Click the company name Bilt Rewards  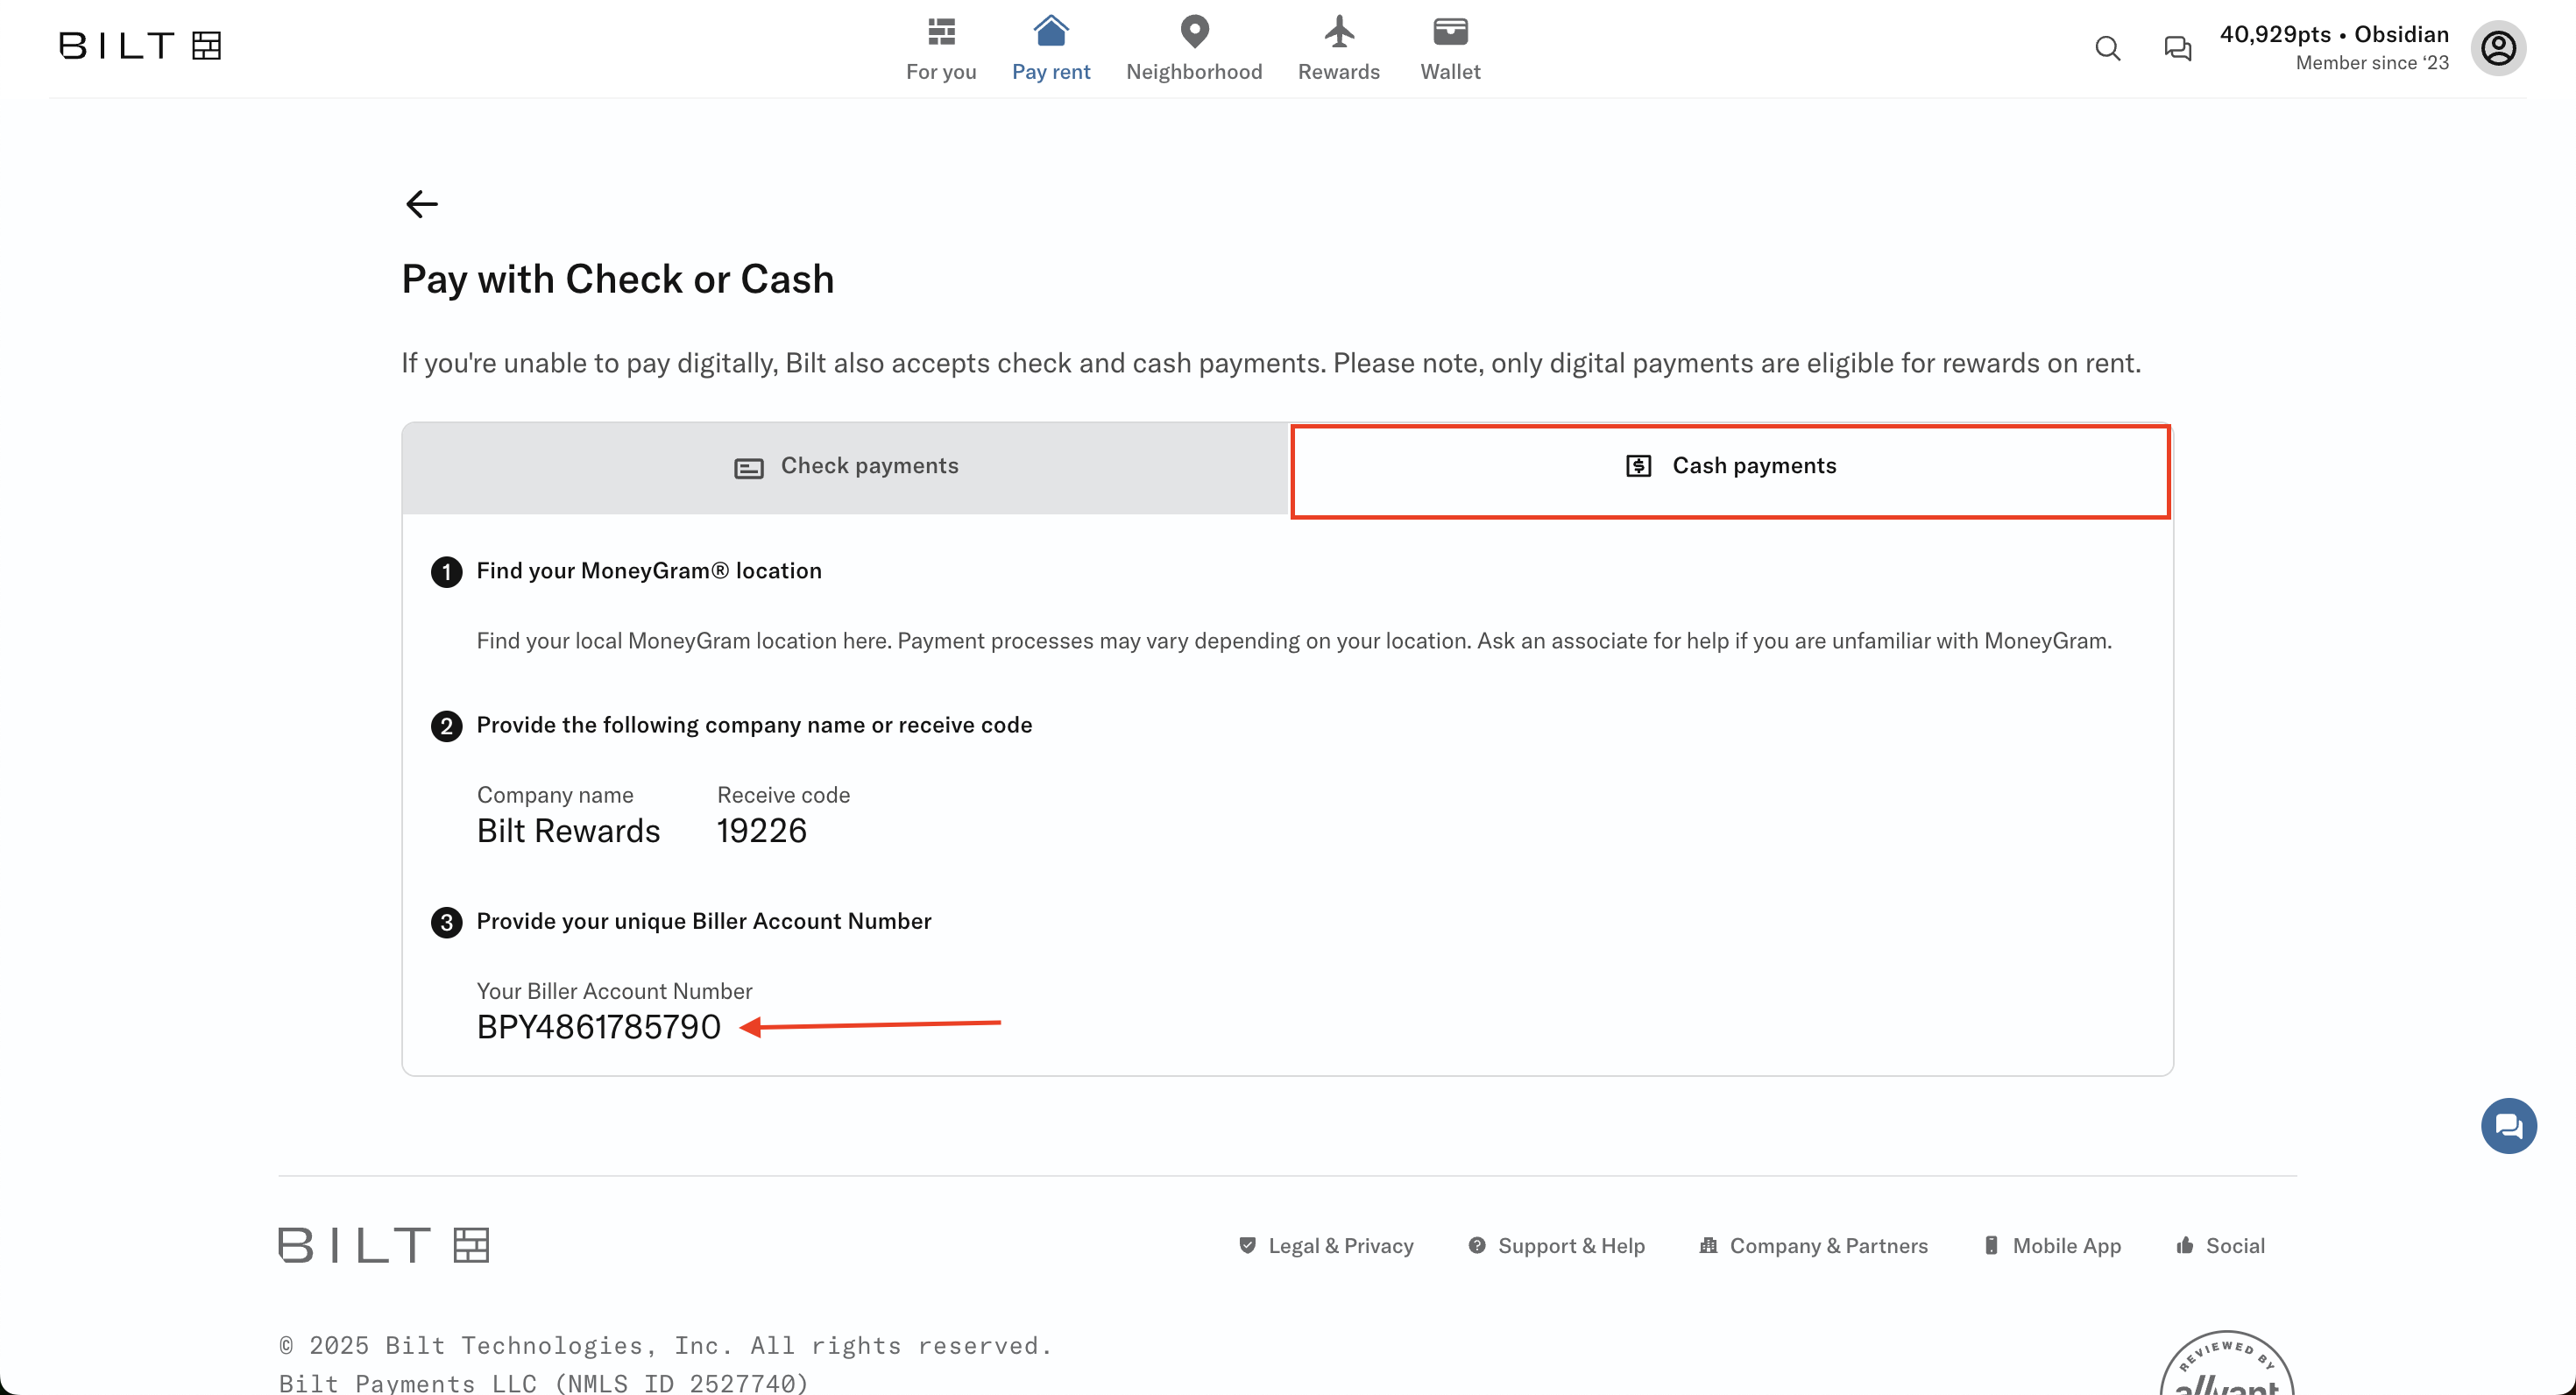click(x=568, y=831)
